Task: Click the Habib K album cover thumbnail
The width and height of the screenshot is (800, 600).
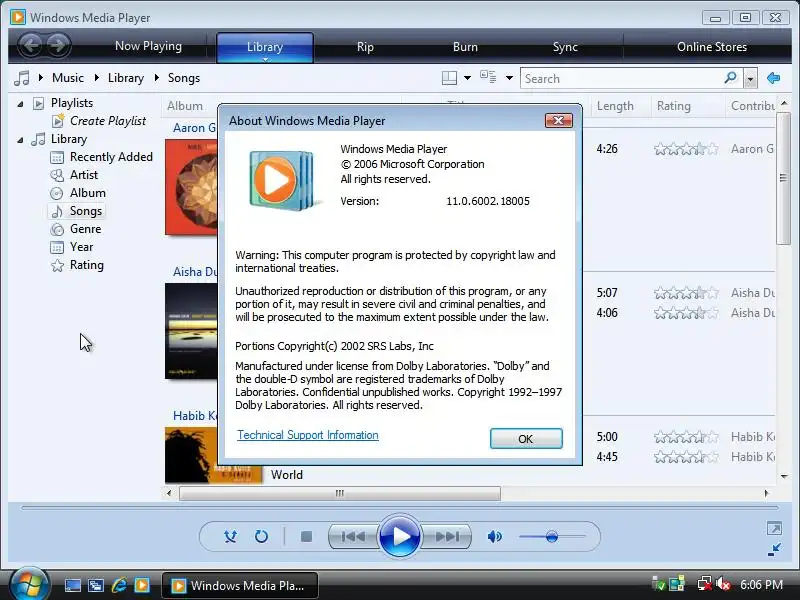Action: 213,455
